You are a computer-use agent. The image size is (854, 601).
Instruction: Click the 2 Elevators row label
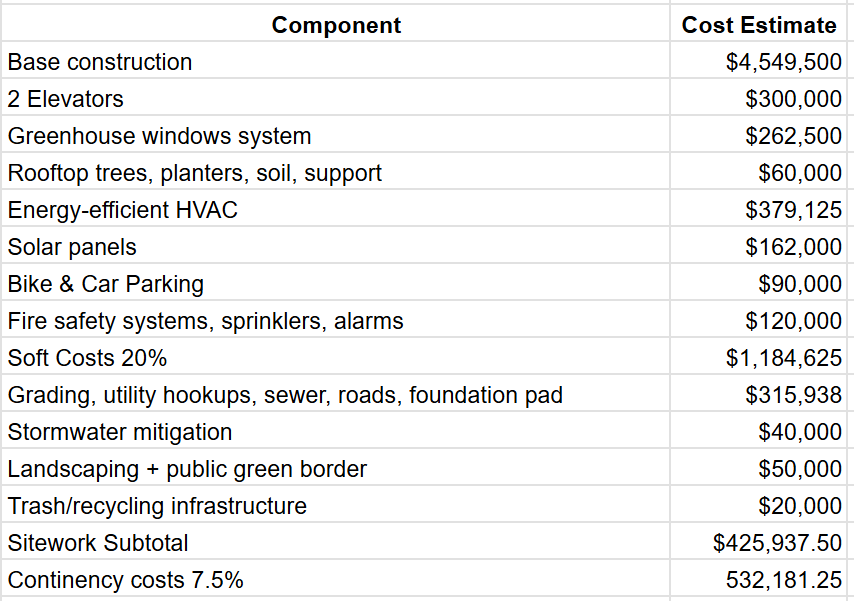coord(336,99)
